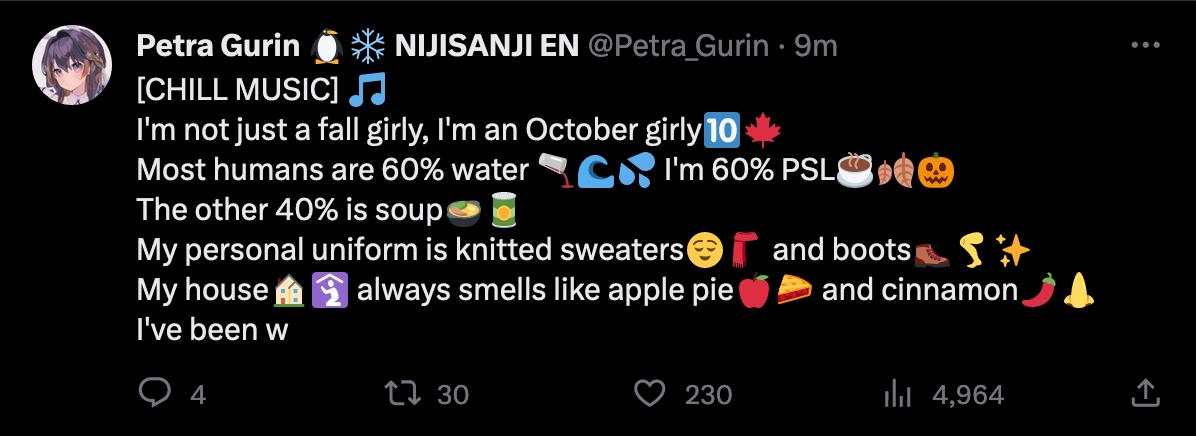Image resolution: width=1196 pixels, height=436 pixels.
Task: Click the Petra Gurin display name
Action: point(218,46)
